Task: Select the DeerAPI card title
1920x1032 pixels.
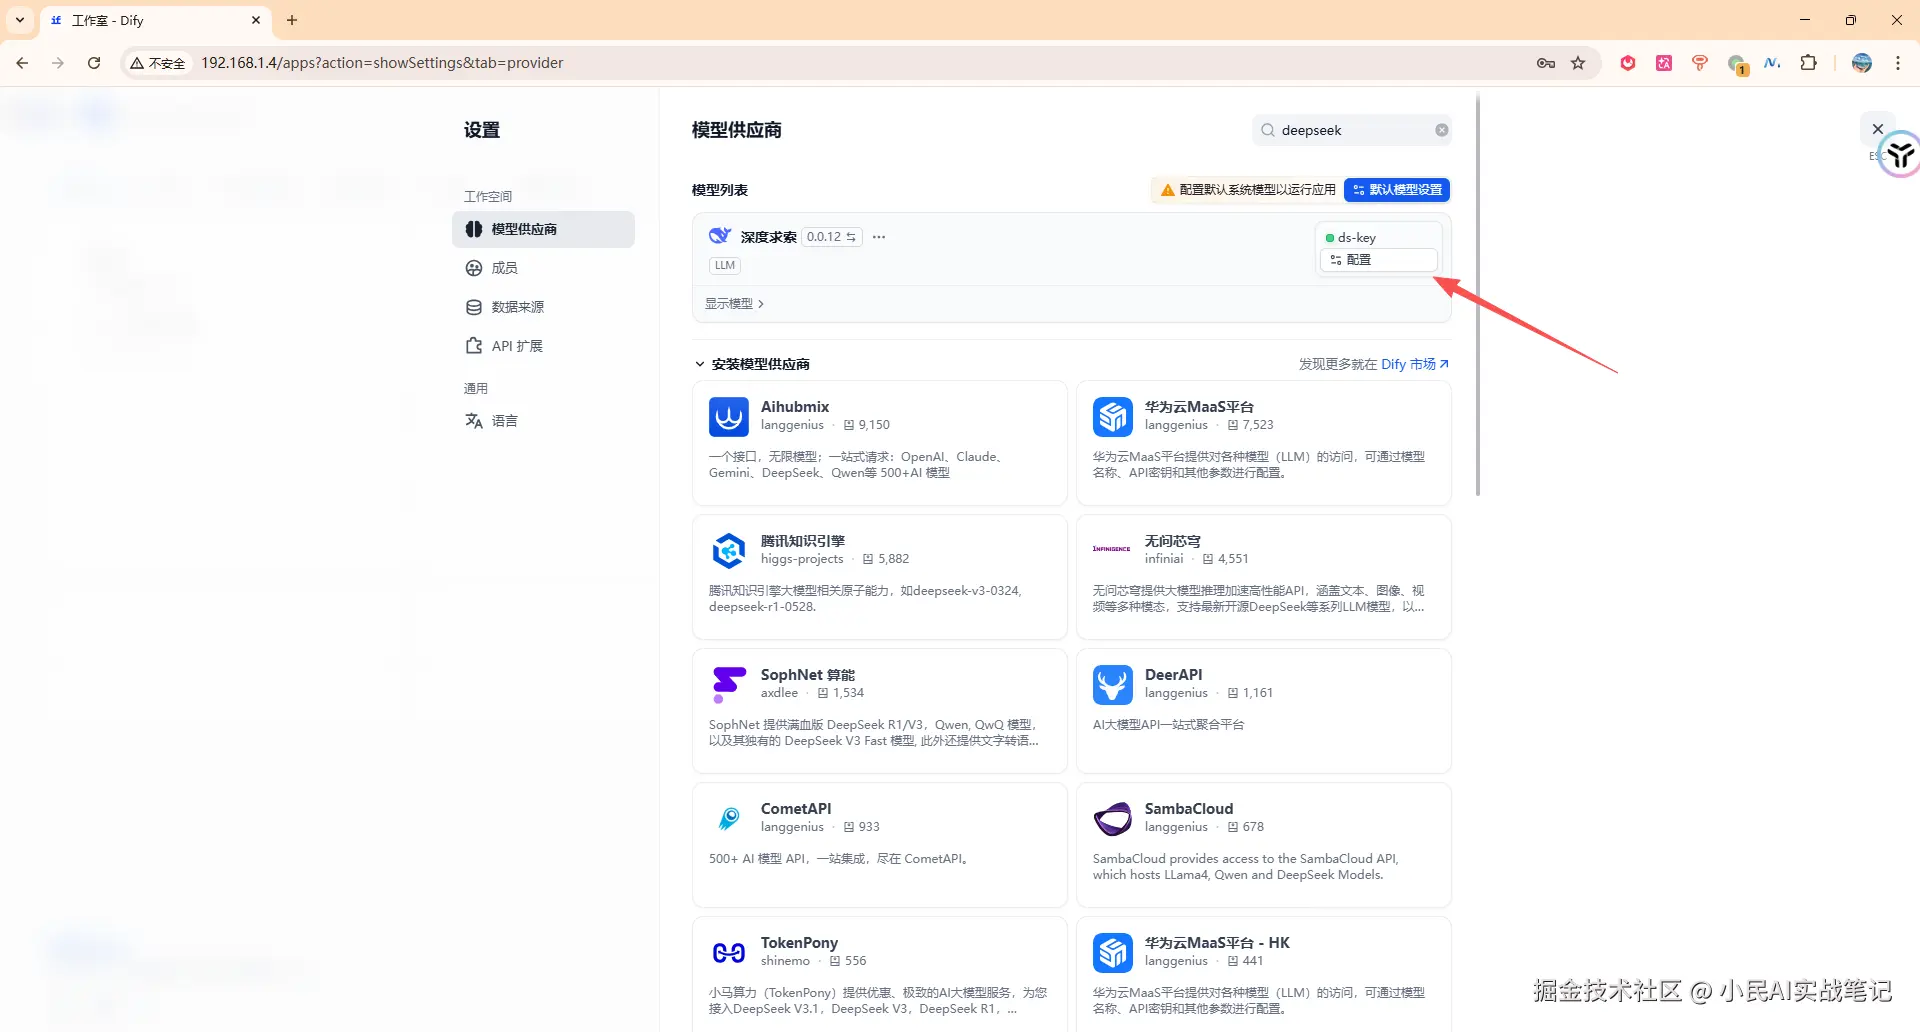Action: click(x=1174, y=675)
